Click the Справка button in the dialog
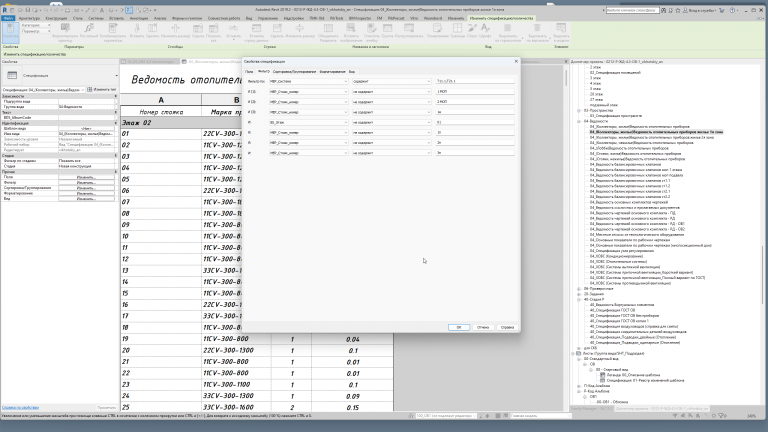This screenshot has width=768, height=432. point(507,327)
